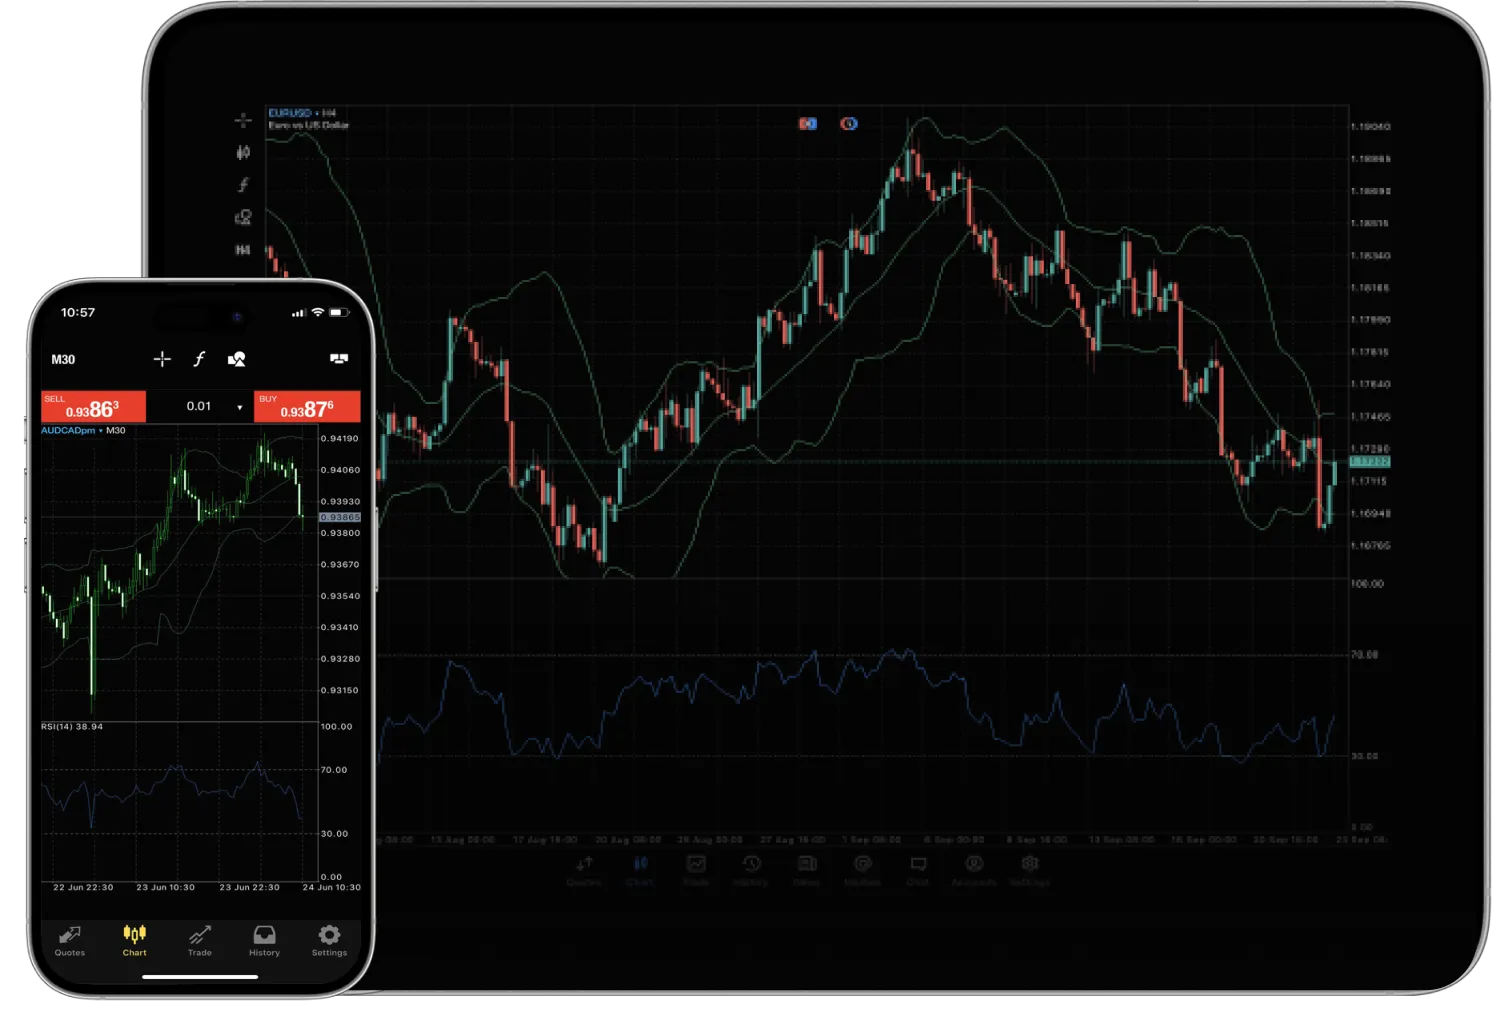Switch to the Quotes tab on phone
This screenshot has width=1492, height=1026.
point(70,940)
